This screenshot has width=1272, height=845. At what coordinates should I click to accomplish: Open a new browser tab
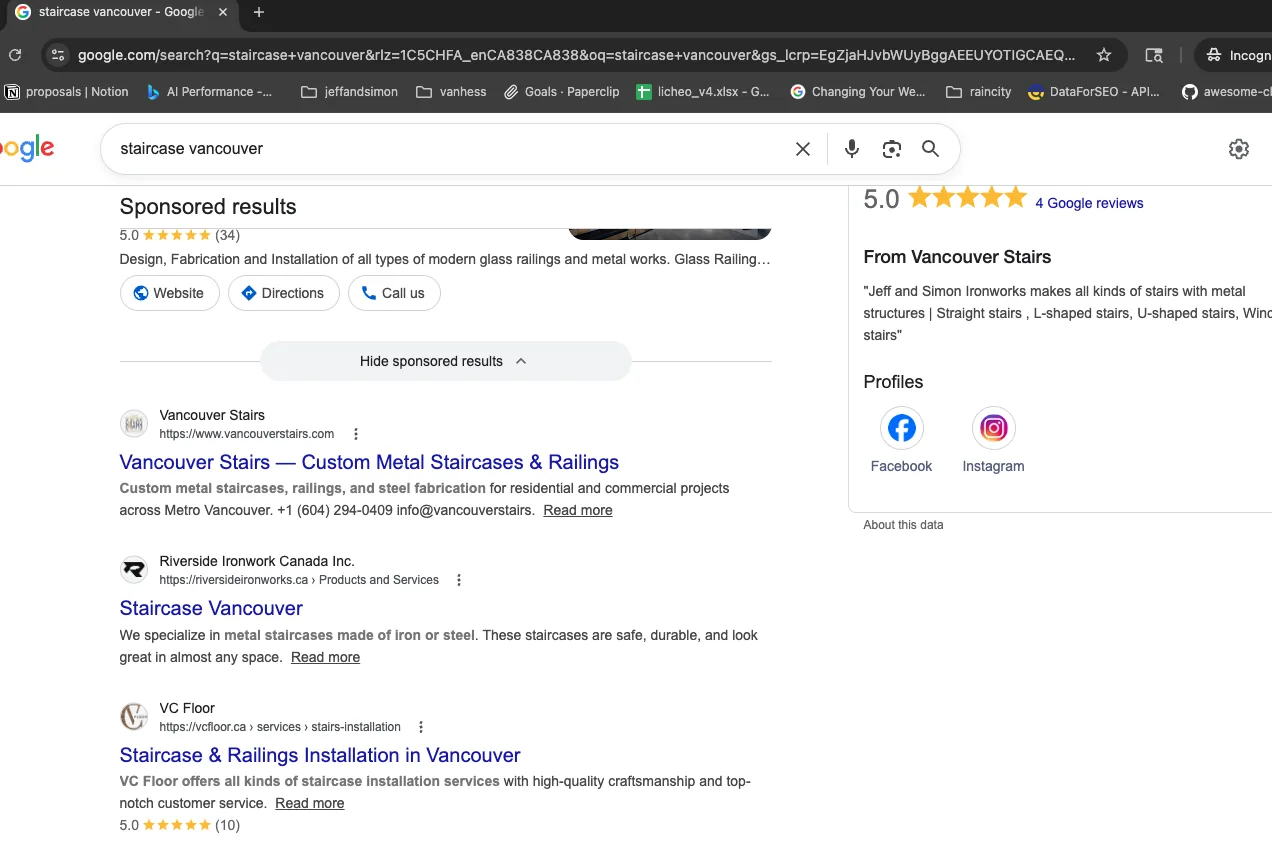tap(259, 12)
